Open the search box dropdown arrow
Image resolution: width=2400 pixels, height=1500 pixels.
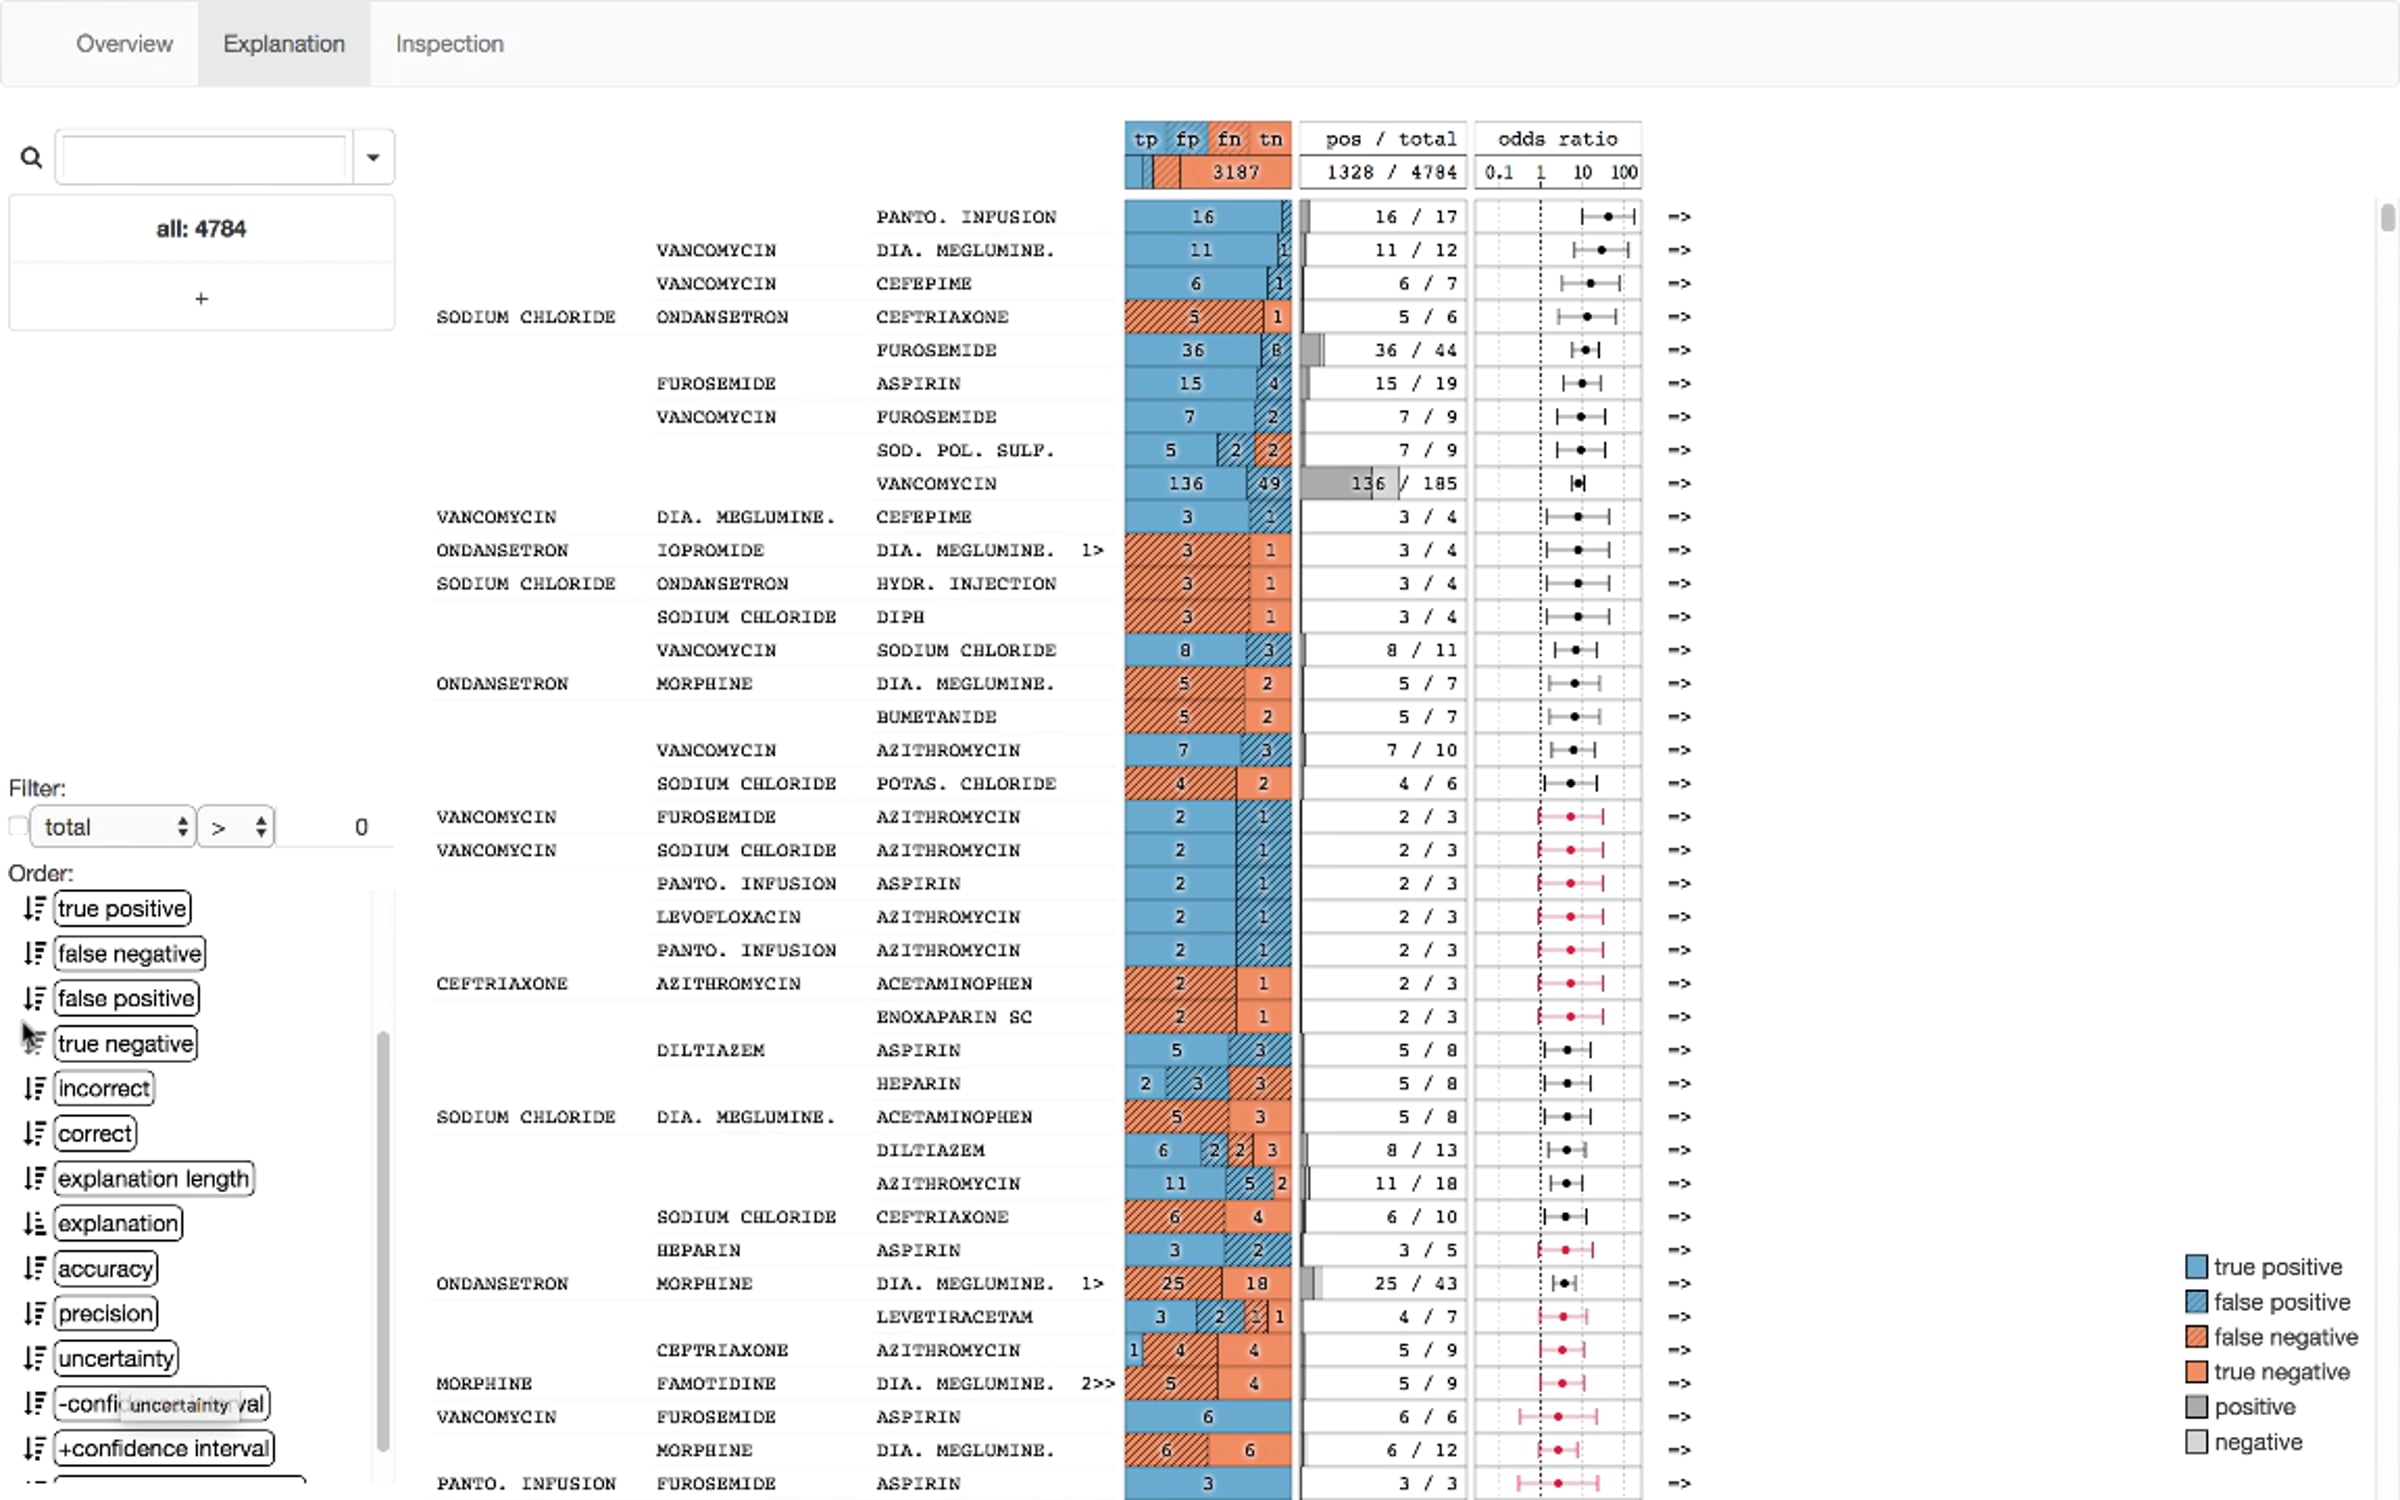[373, 157]
